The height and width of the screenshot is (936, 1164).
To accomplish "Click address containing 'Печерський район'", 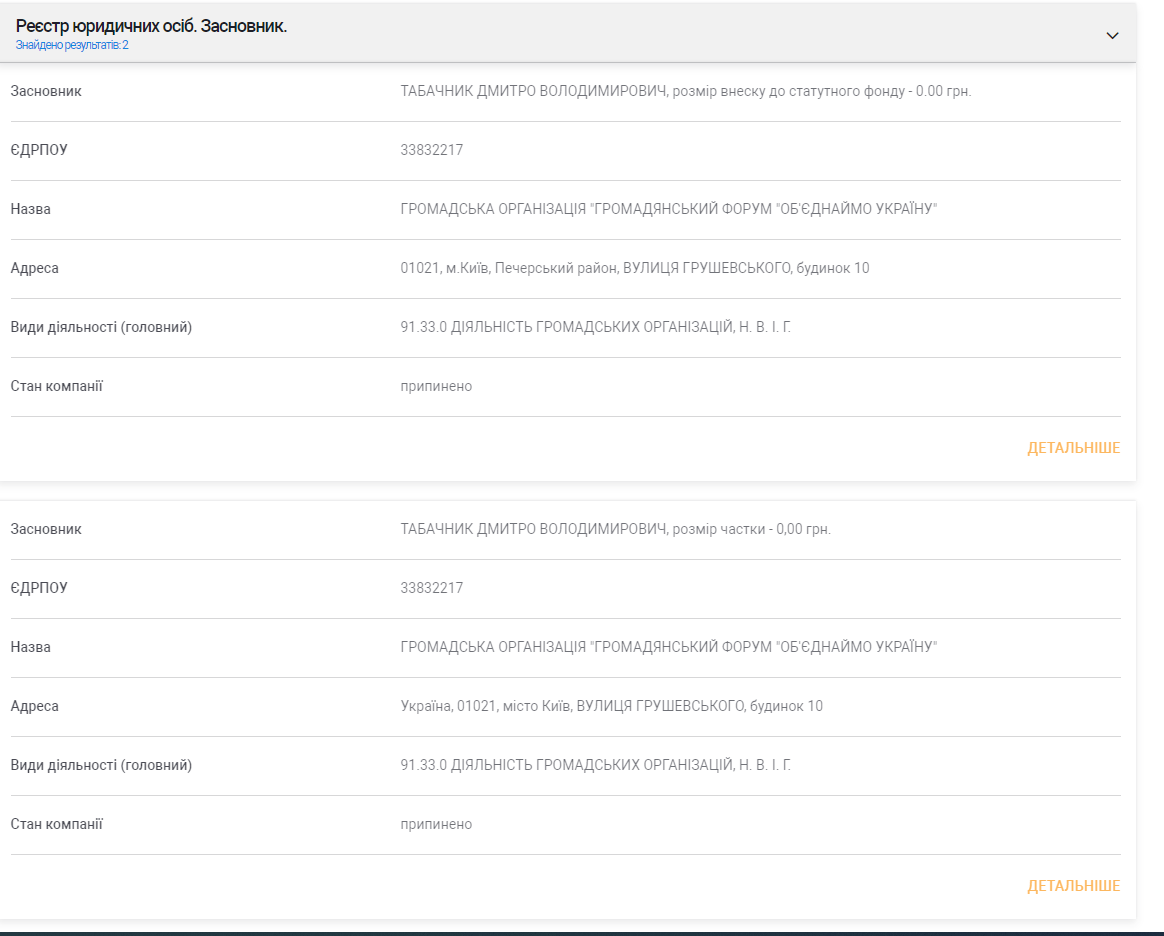I will 634,268.
